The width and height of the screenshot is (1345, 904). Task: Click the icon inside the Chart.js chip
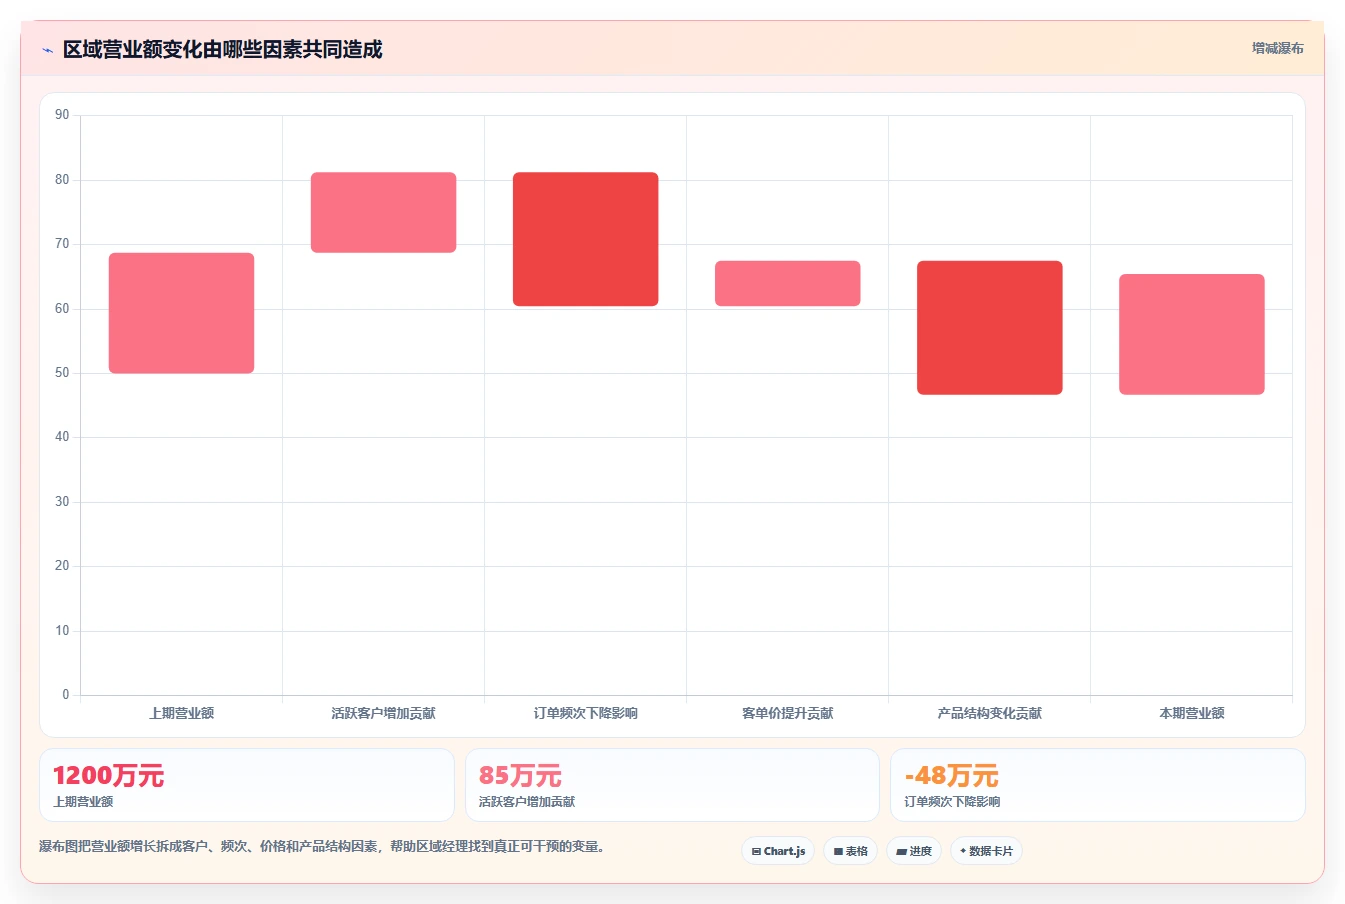click(756, 851)
